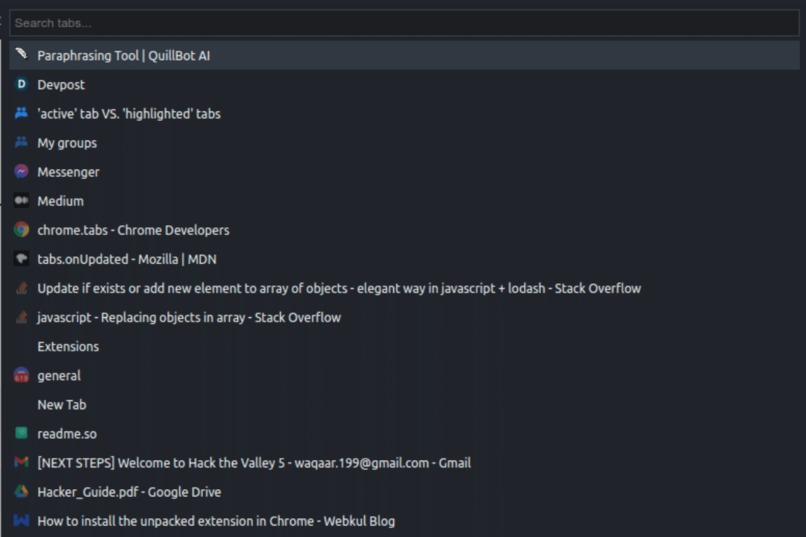Click the Gmail favicon beside NEXT STEPS
806x537 pixels.
(x=21, y=462)
